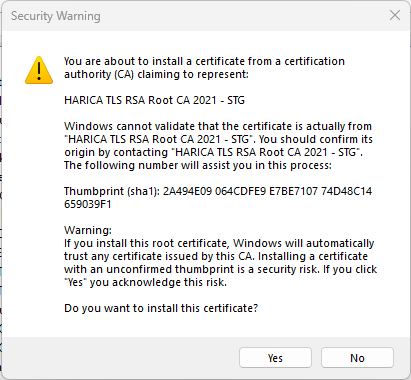Click the thumbprint segment 2A494E09
Screen dimensions: 411x380
tap(187, 191)
